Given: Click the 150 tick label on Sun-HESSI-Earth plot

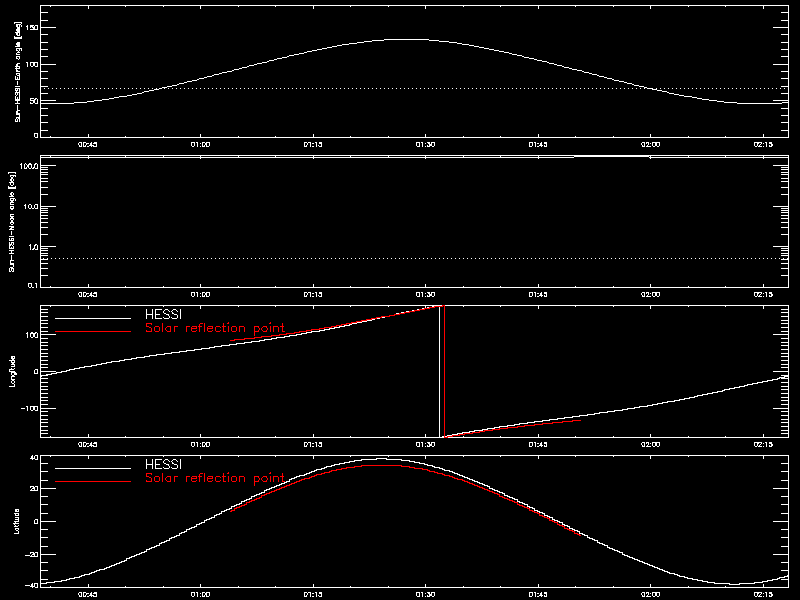Looking at the screenshot, I should pos(32,27).
